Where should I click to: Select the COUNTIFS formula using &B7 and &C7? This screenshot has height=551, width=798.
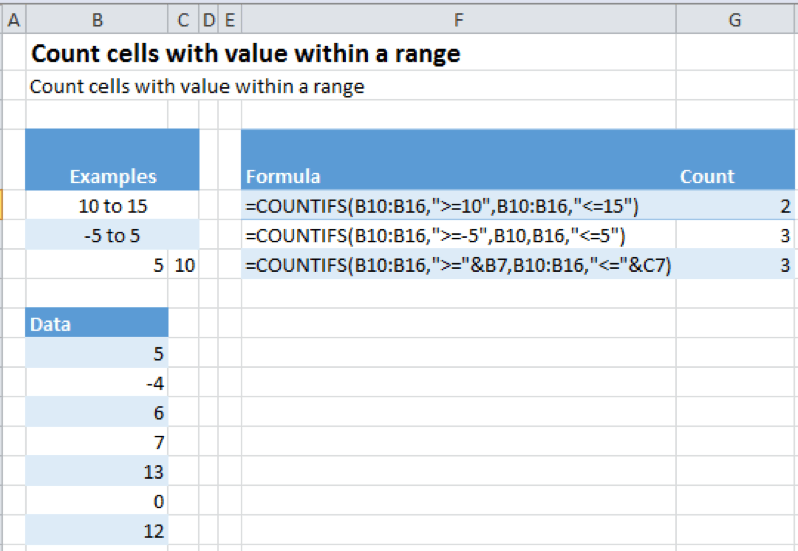[x=458, y=266]
